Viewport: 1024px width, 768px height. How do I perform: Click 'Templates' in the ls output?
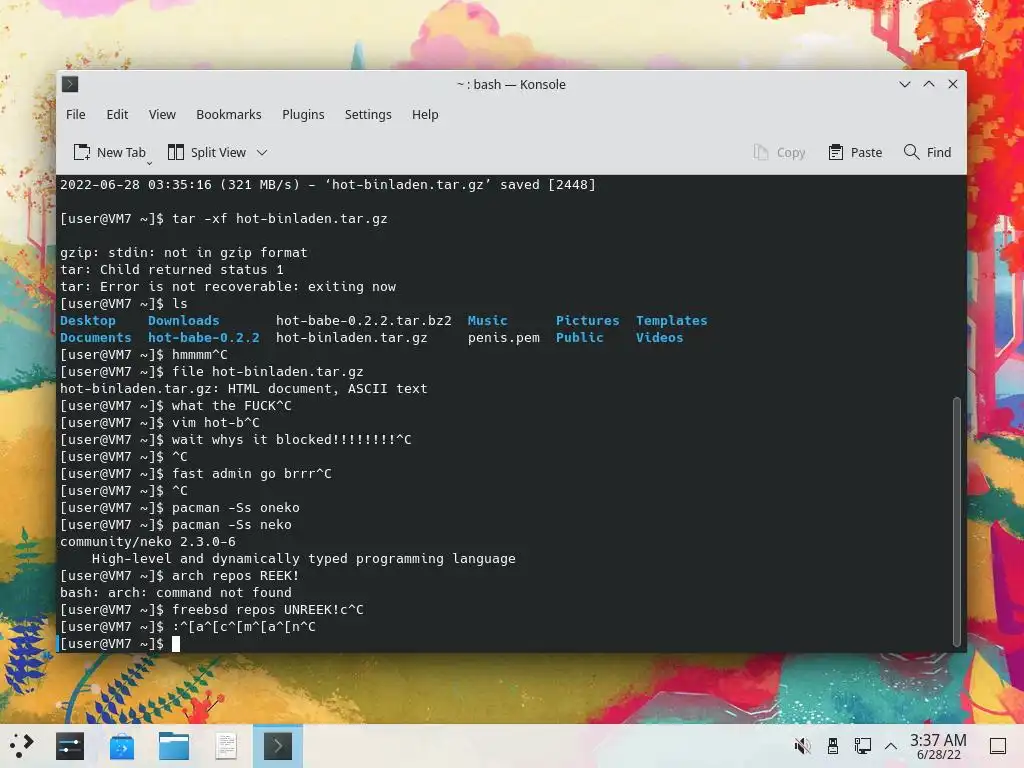671,321
